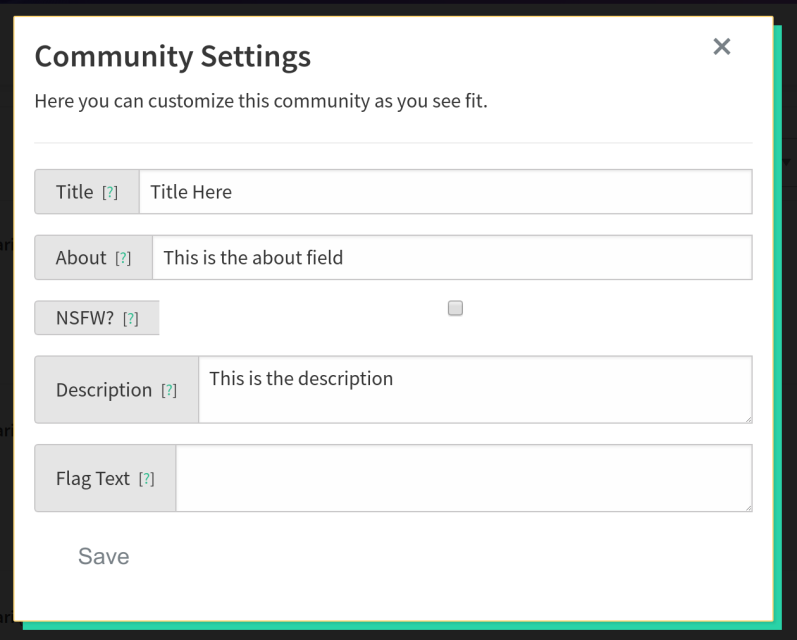The height and width of the screenshot is (640, 797).
Task: Grab the Flag Text textarea resize handle
Action: [x=748, y=507]
